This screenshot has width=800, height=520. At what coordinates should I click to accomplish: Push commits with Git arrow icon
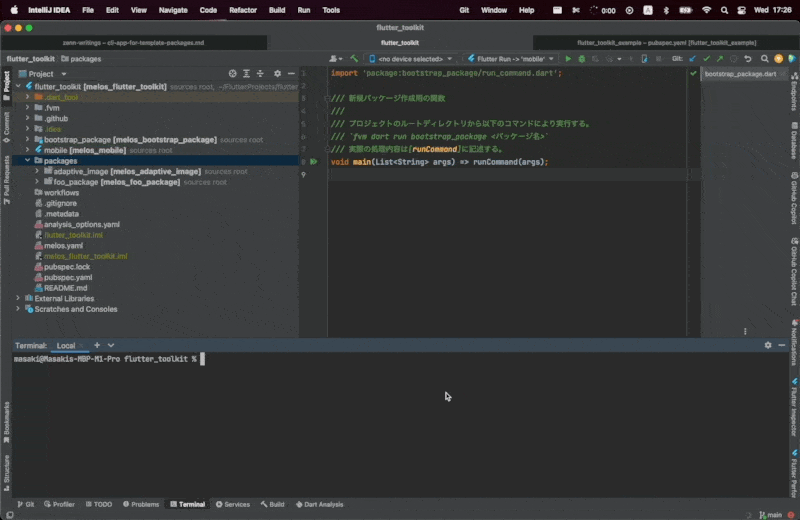[x=720, y=59]
